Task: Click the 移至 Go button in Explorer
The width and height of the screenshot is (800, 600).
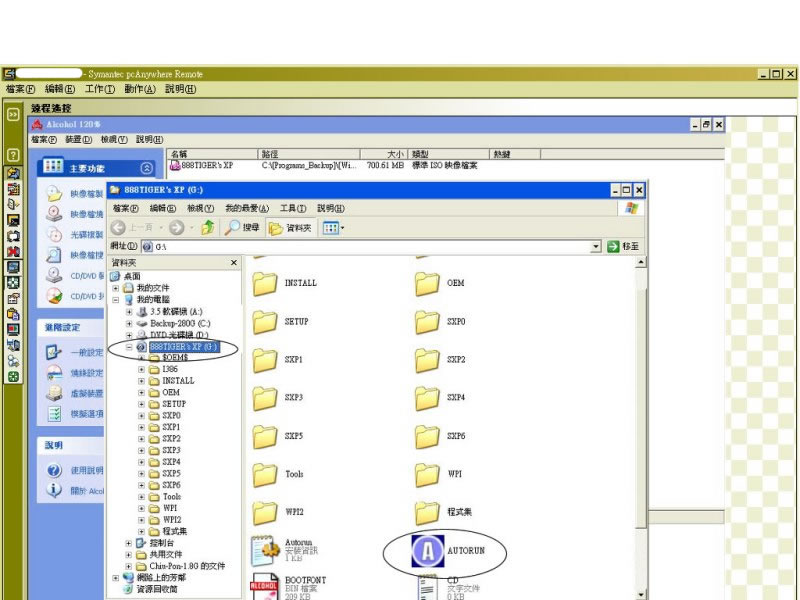Action: point(623,247)
